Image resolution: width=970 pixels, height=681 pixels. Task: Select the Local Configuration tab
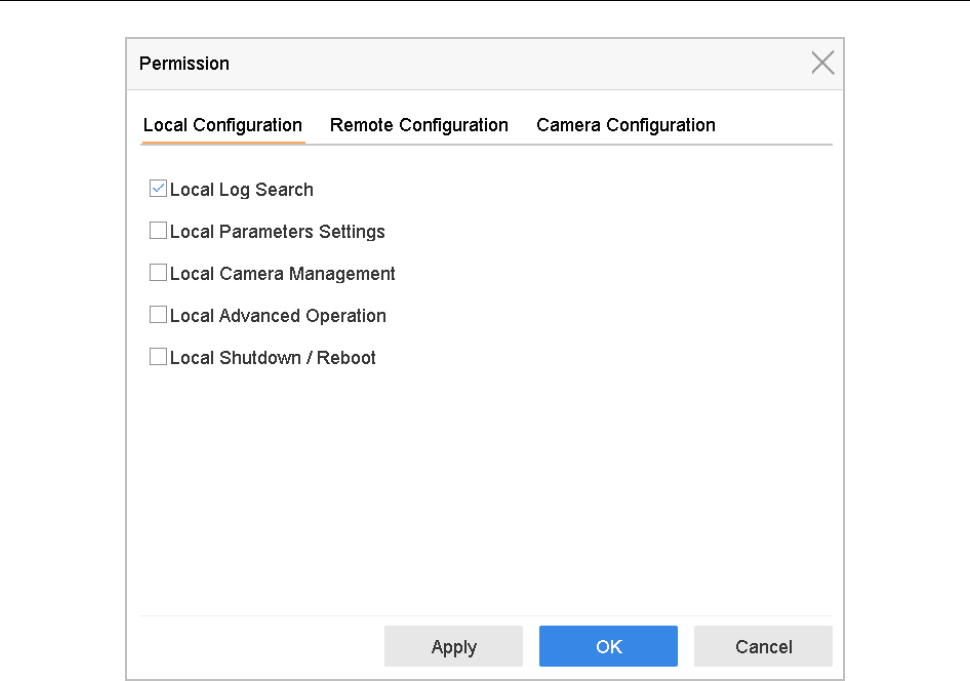222,125
